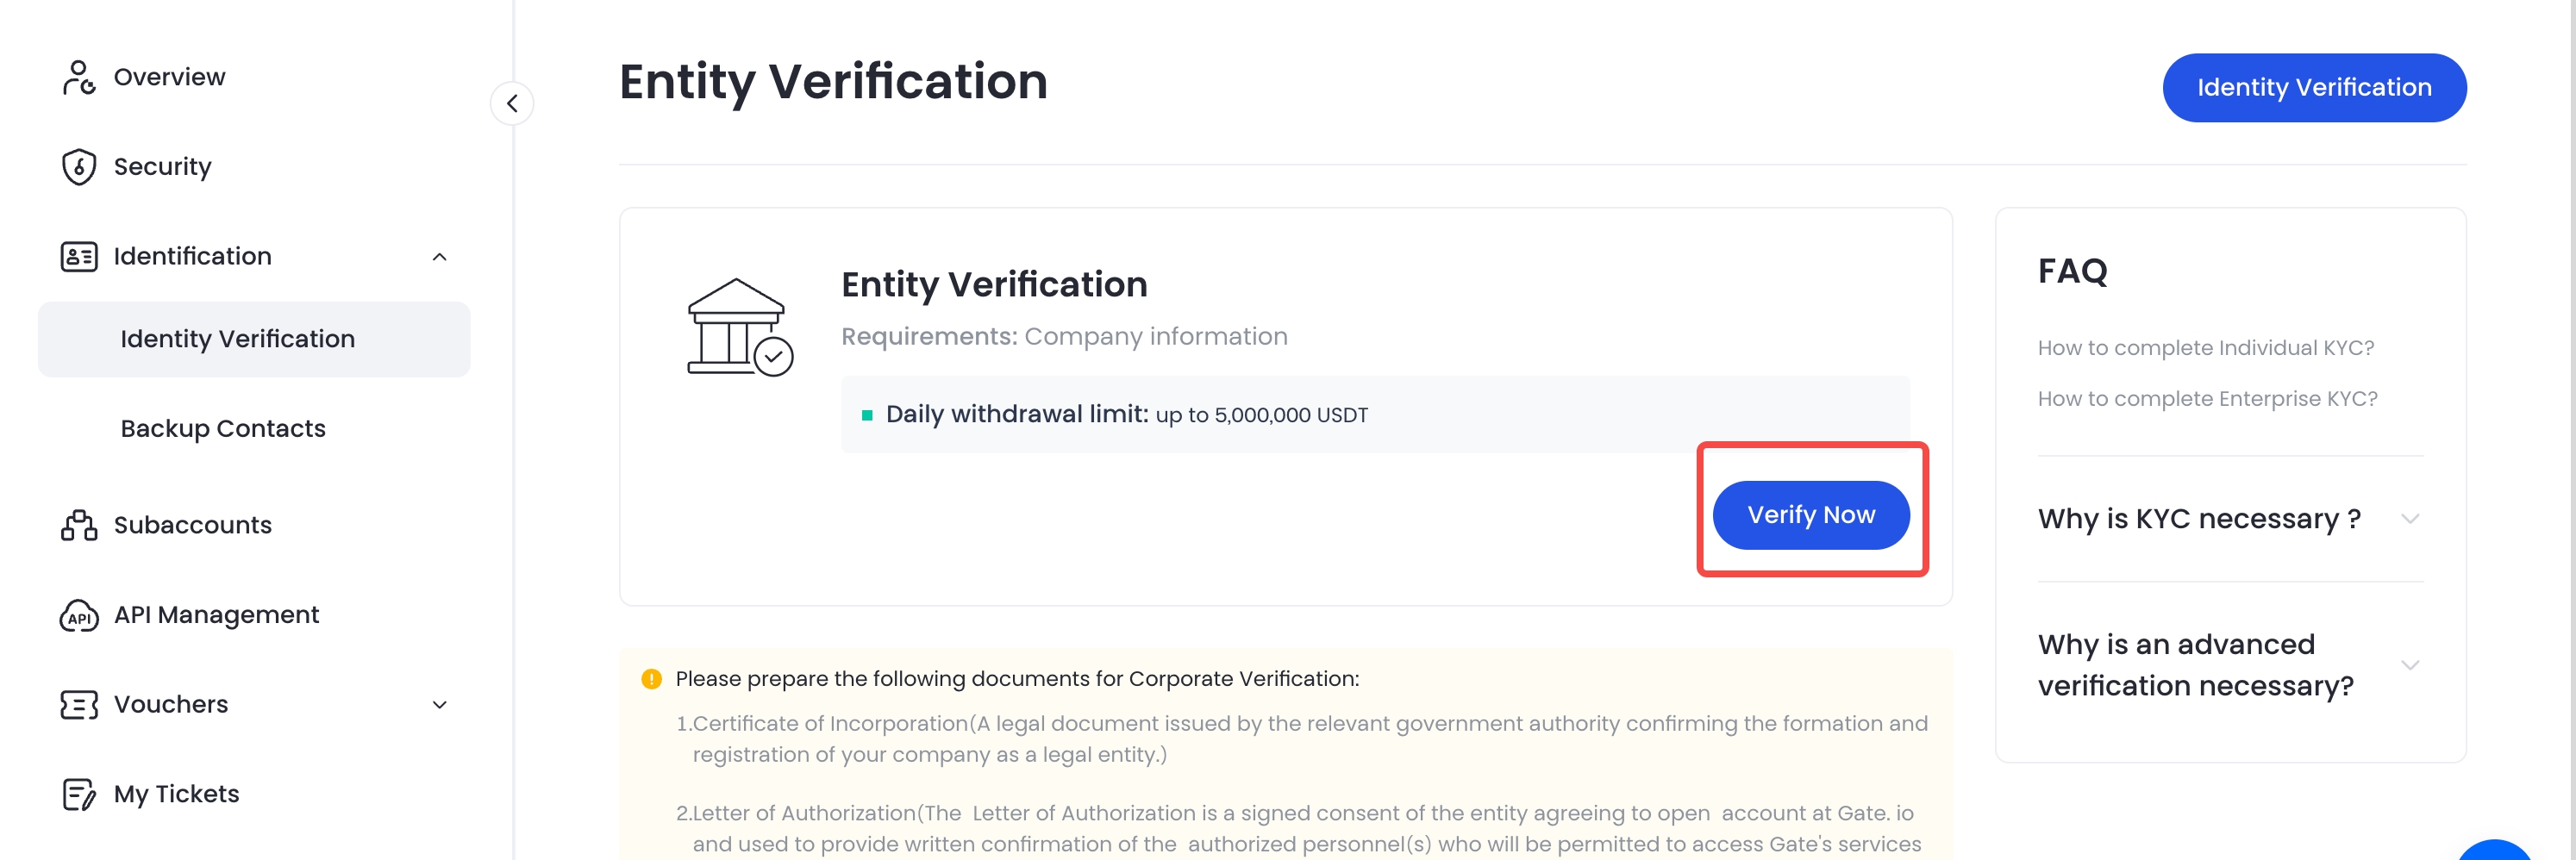Click the orange warning icon in notice
The image size is (2576, 860).
click(x=651, y=679)
